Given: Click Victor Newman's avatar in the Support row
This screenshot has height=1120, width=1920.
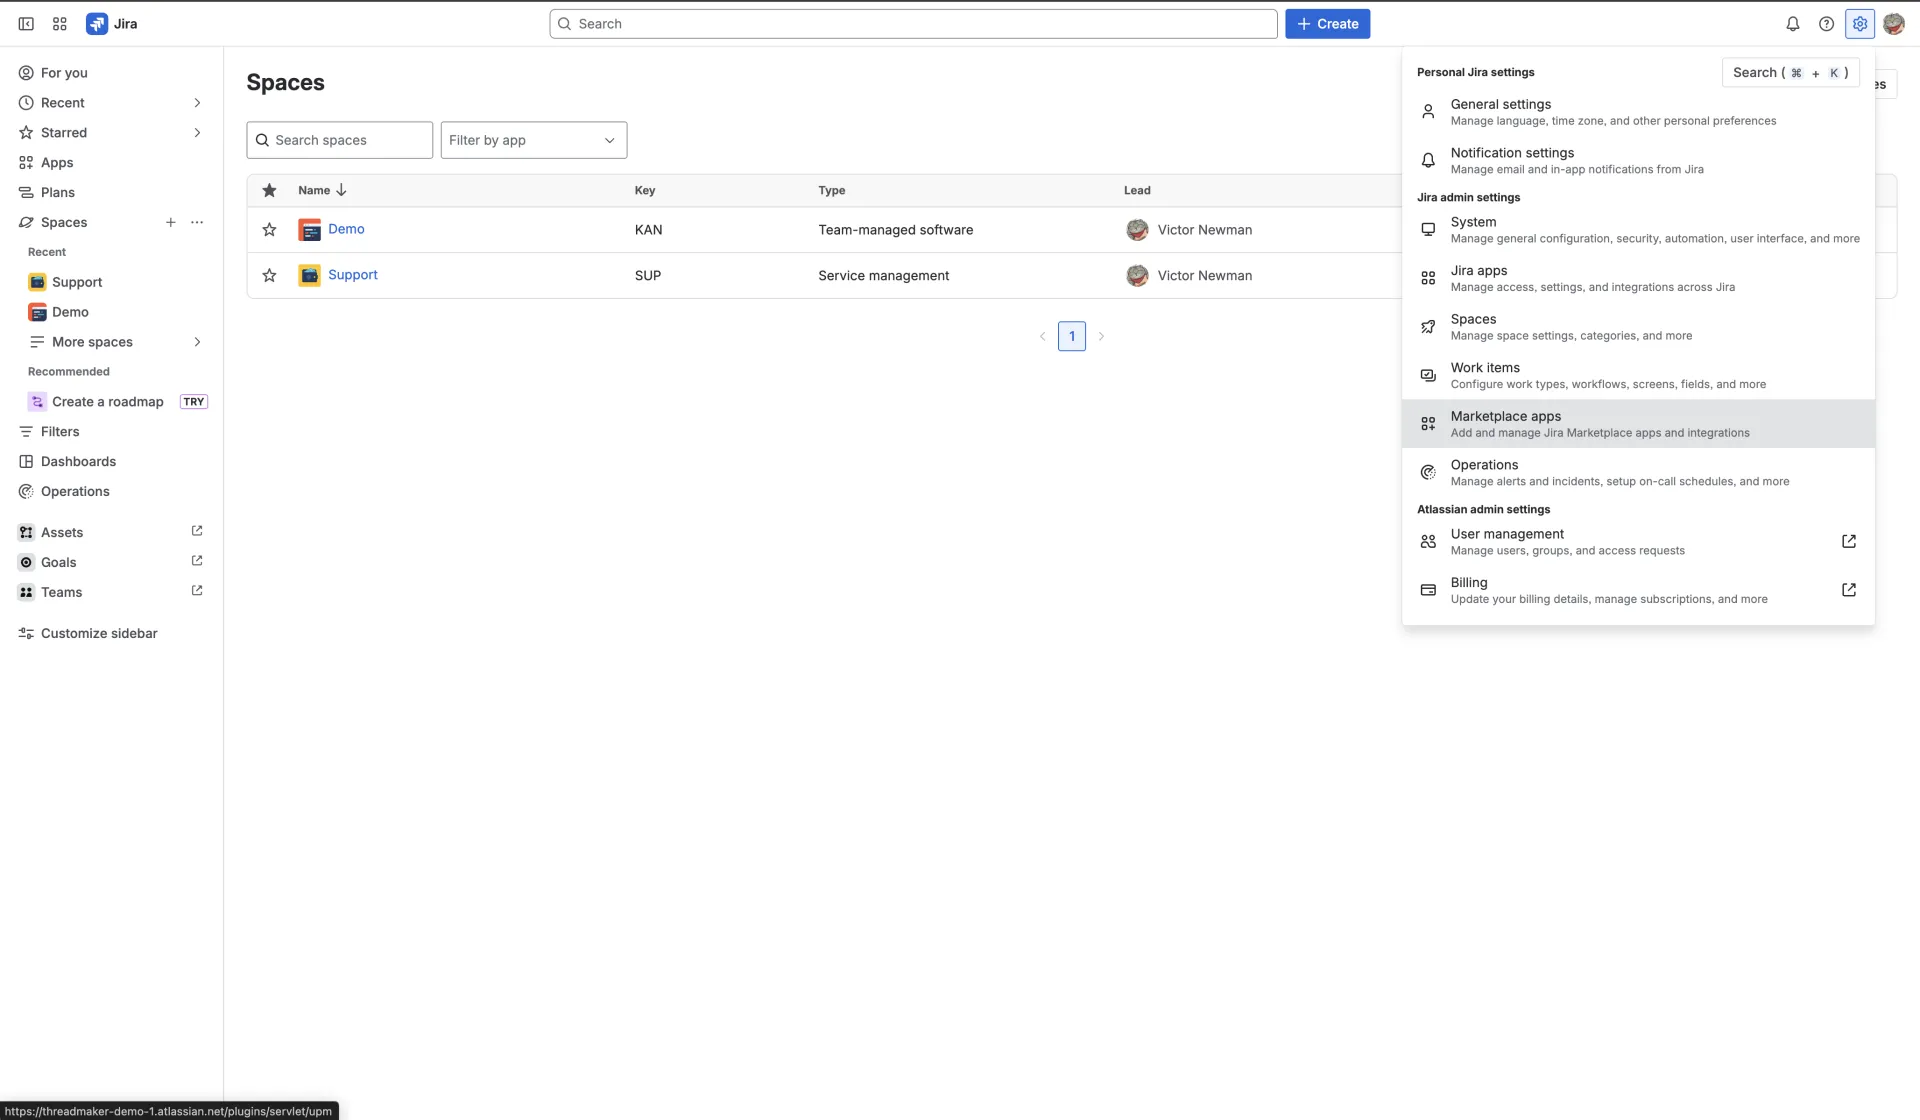Looking at the screenshot, I should 1137,275.
